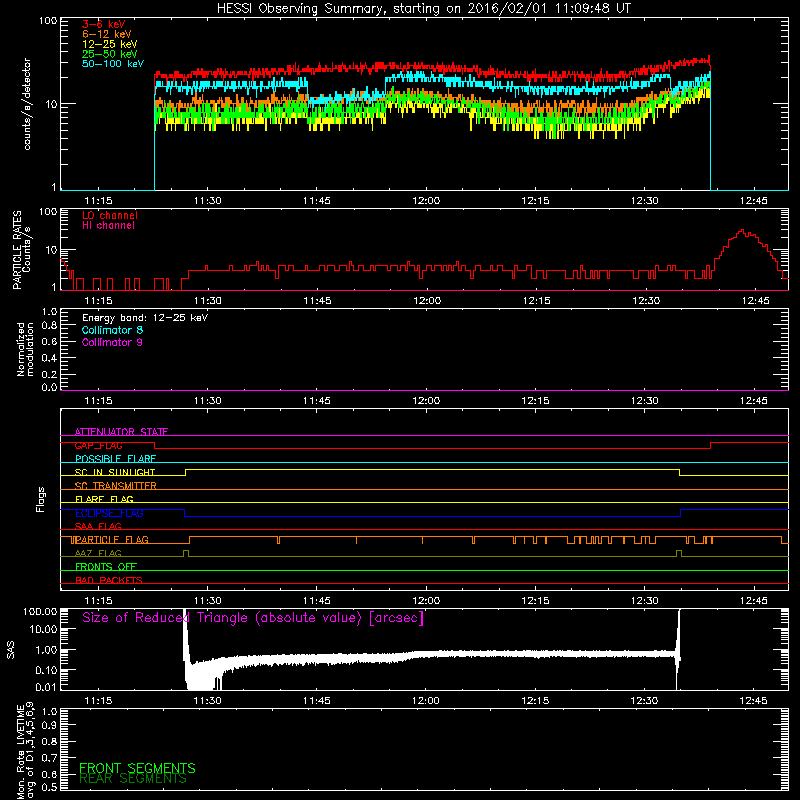Click the POSSIBLE_FLARE flag label
The width and height of the screenshot is (800, 800).
(x=115, y=459)
